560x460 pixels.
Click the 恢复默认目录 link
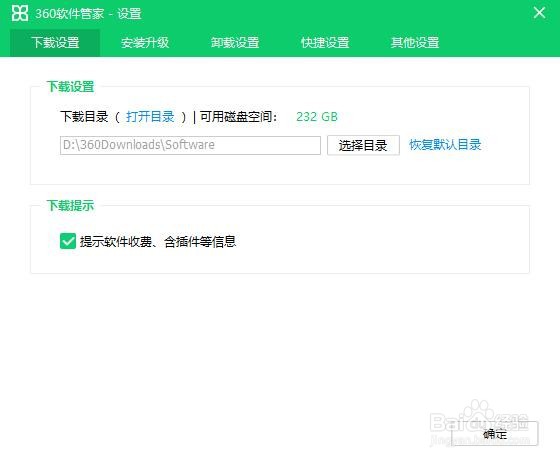click(x=445, y=145)
